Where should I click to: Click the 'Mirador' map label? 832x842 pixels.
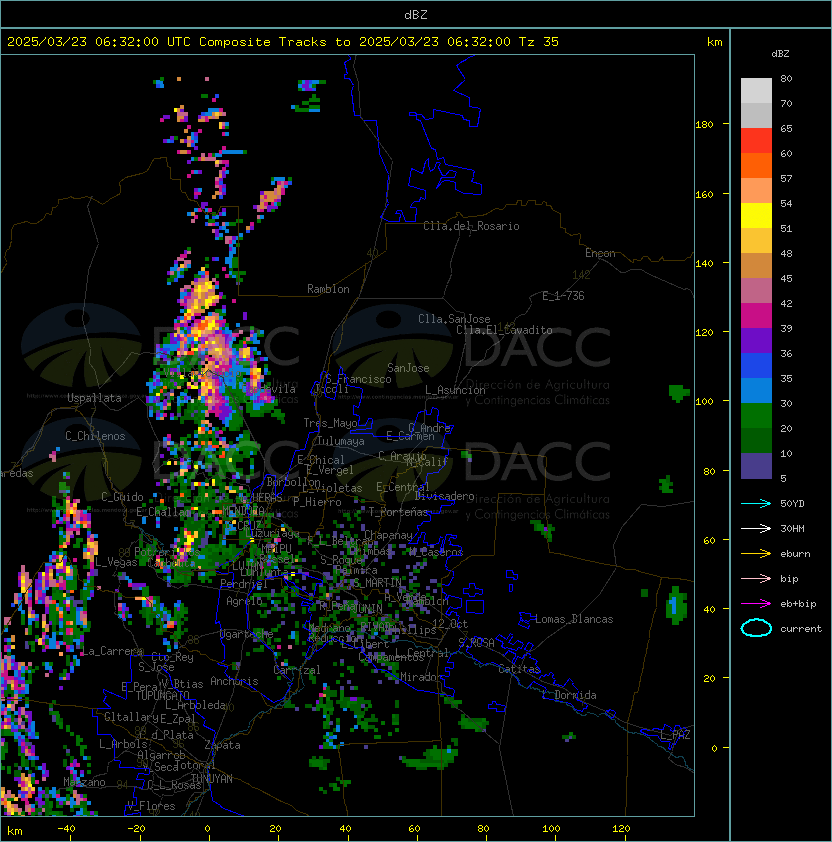pos(421,677)
